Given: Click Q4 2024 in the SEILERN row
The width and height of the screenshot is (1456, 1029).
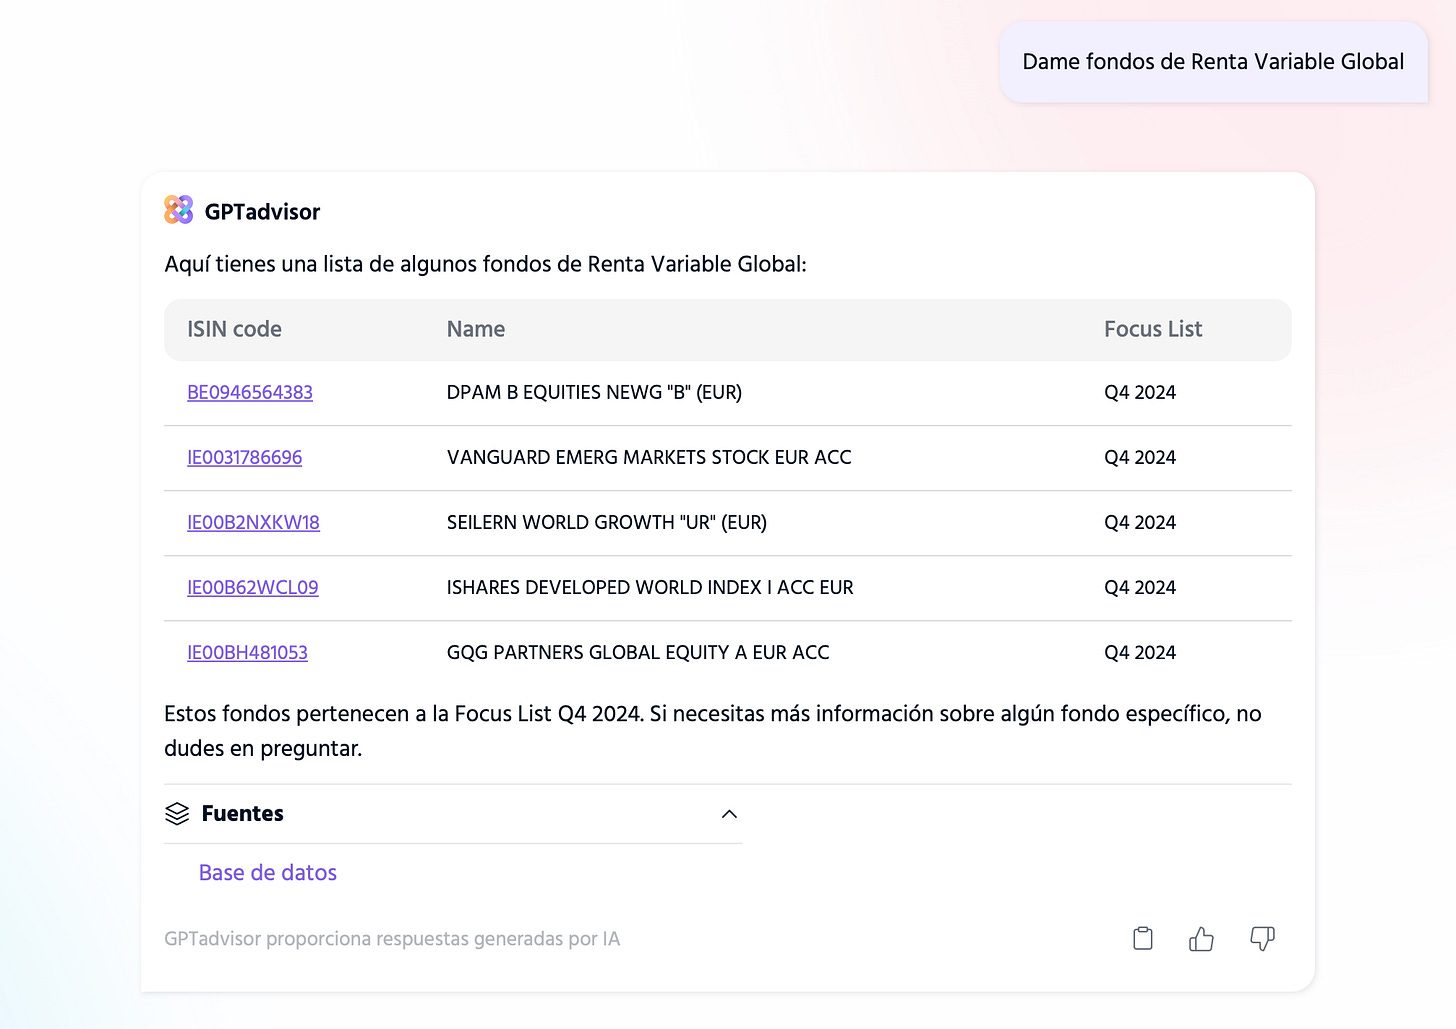Looking at the screenshot, I should point(1140,522).
